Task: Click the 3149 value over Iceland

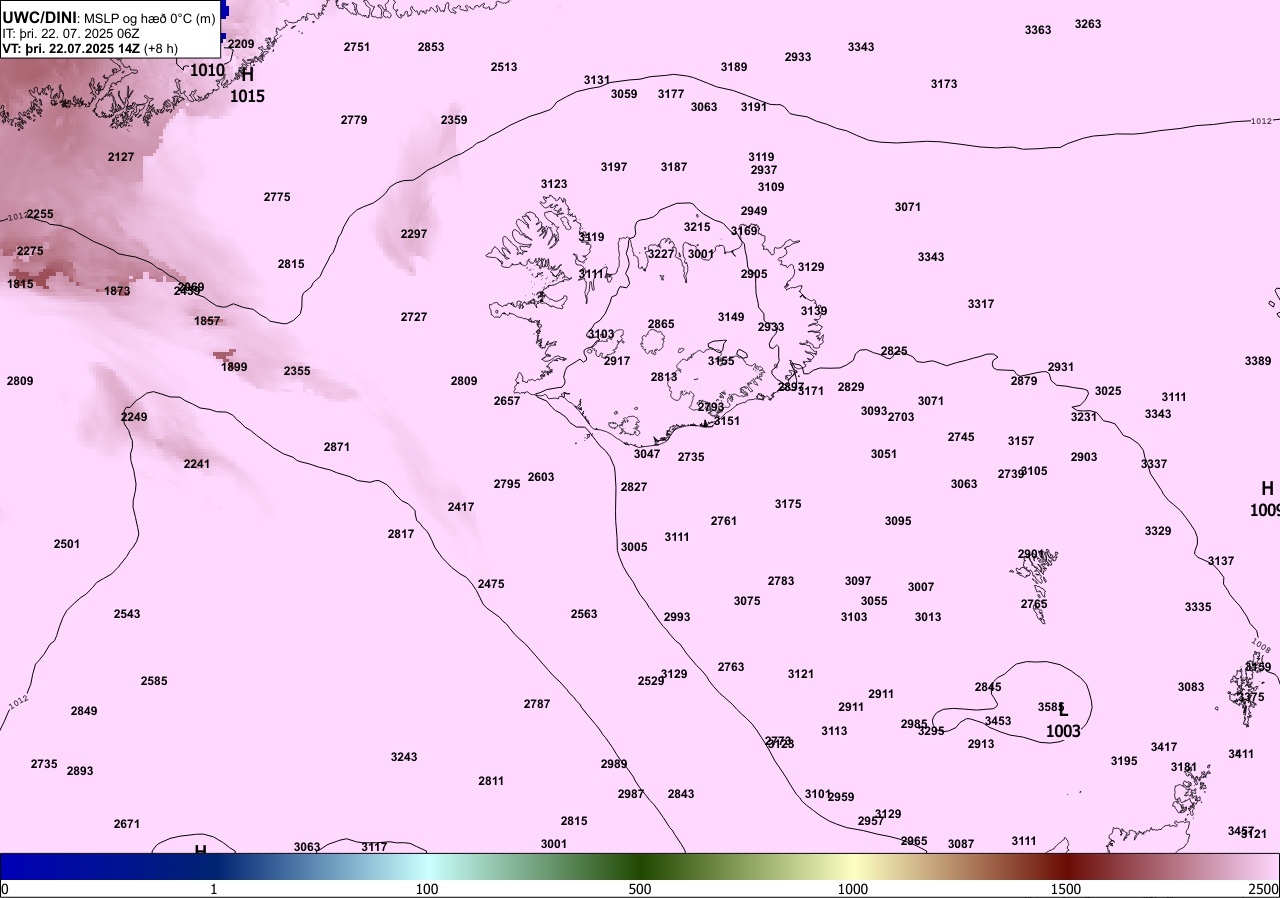Action: [731, 317]
